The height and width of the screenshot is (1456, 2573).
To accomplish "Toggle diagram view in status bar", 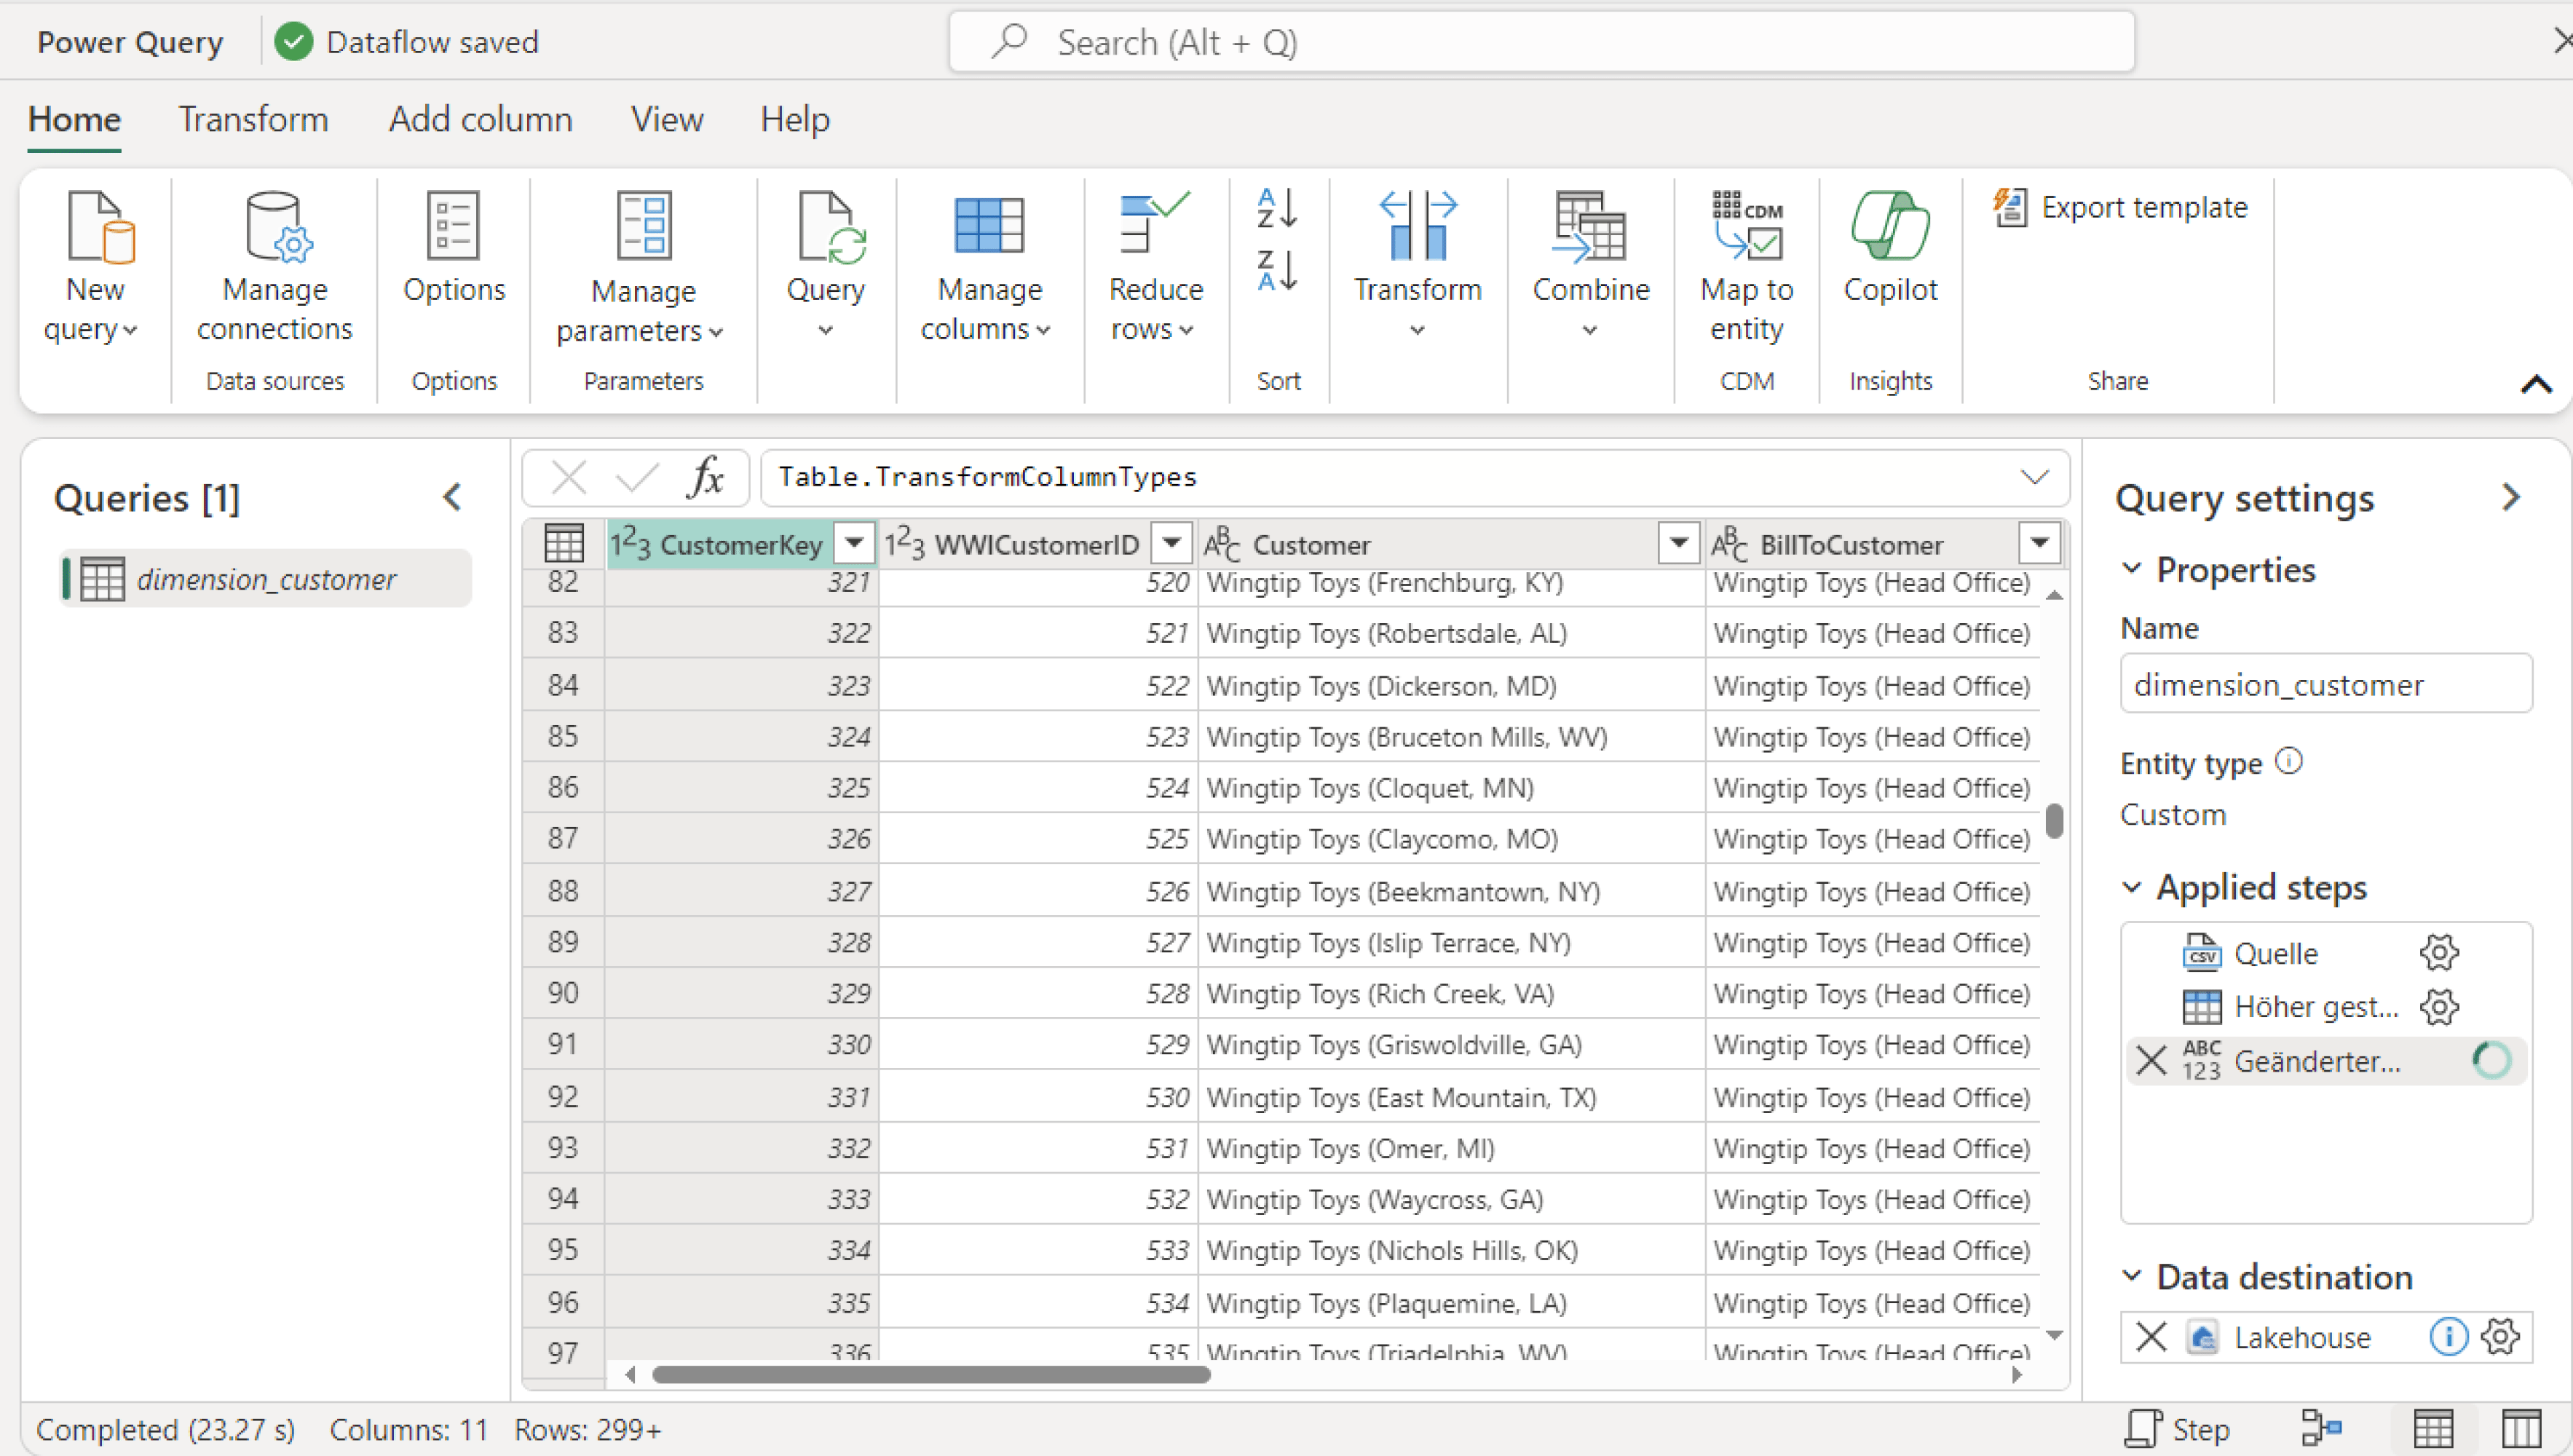I will click(x=2322, y=1429).
